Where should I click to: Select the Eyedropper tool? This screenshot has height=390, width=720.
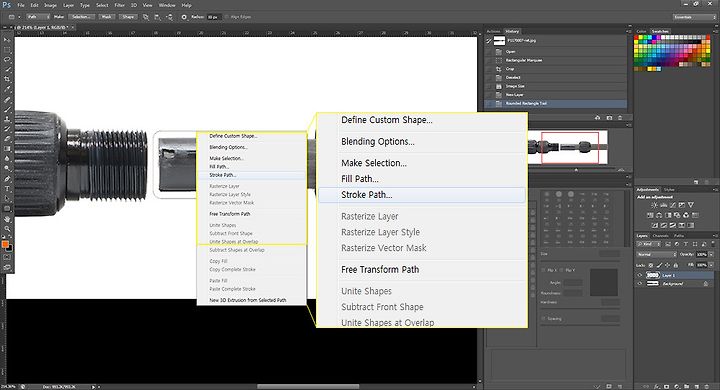7,89
